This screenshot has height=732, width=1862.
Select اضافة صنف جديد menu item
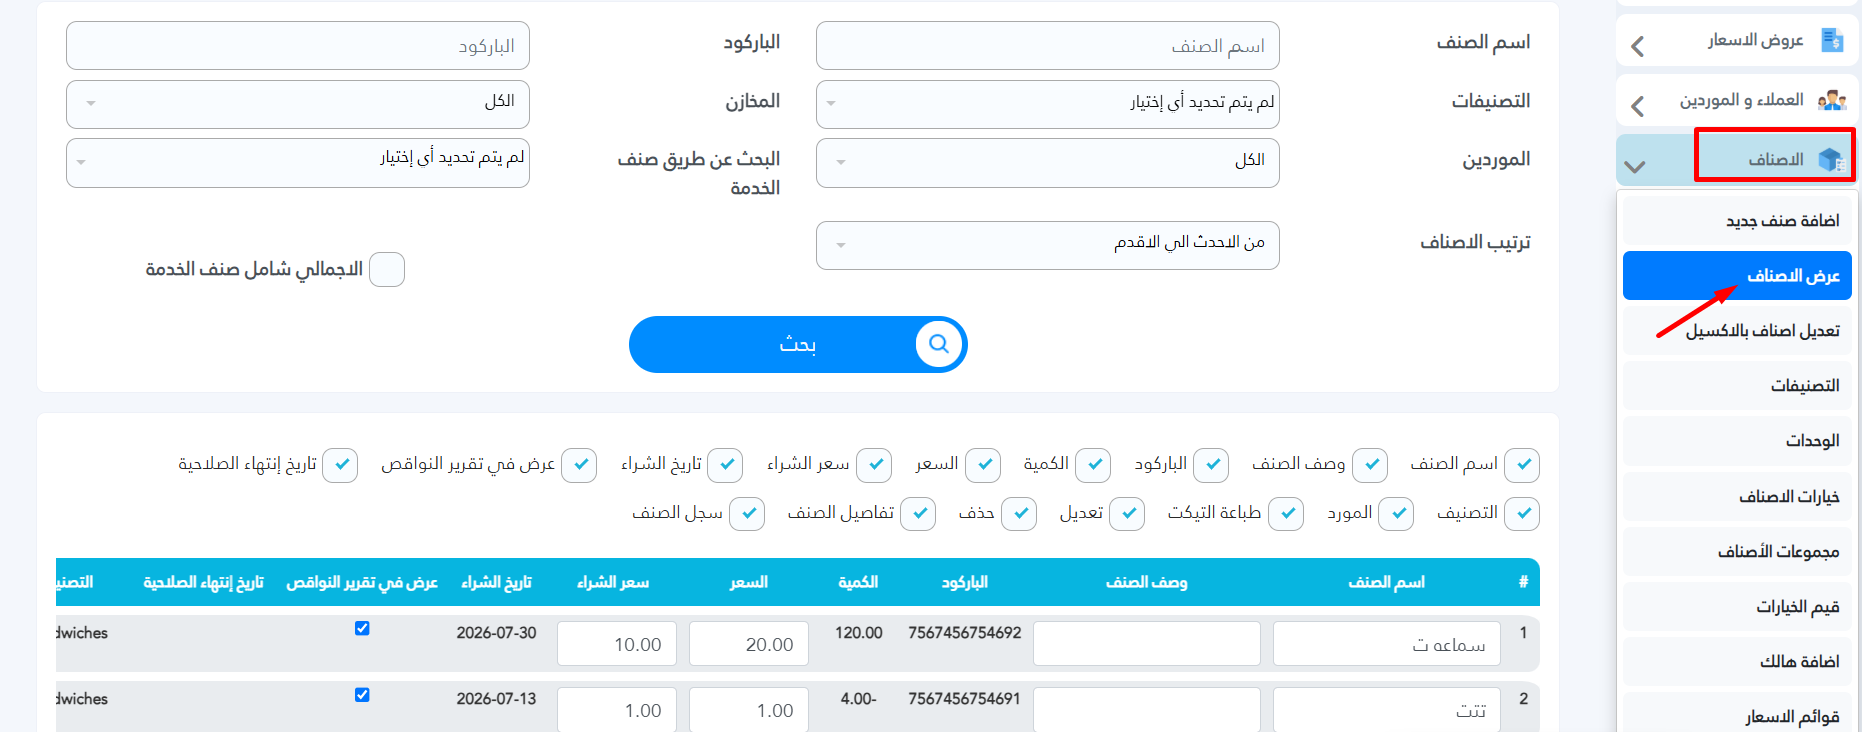tap(1737, 221)
